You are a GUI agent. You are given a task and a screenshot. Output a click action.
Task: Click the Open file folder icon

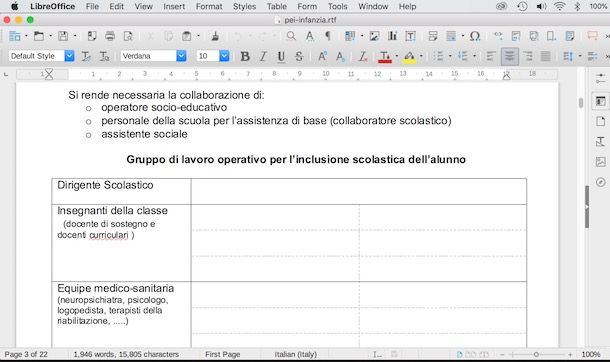39,36
